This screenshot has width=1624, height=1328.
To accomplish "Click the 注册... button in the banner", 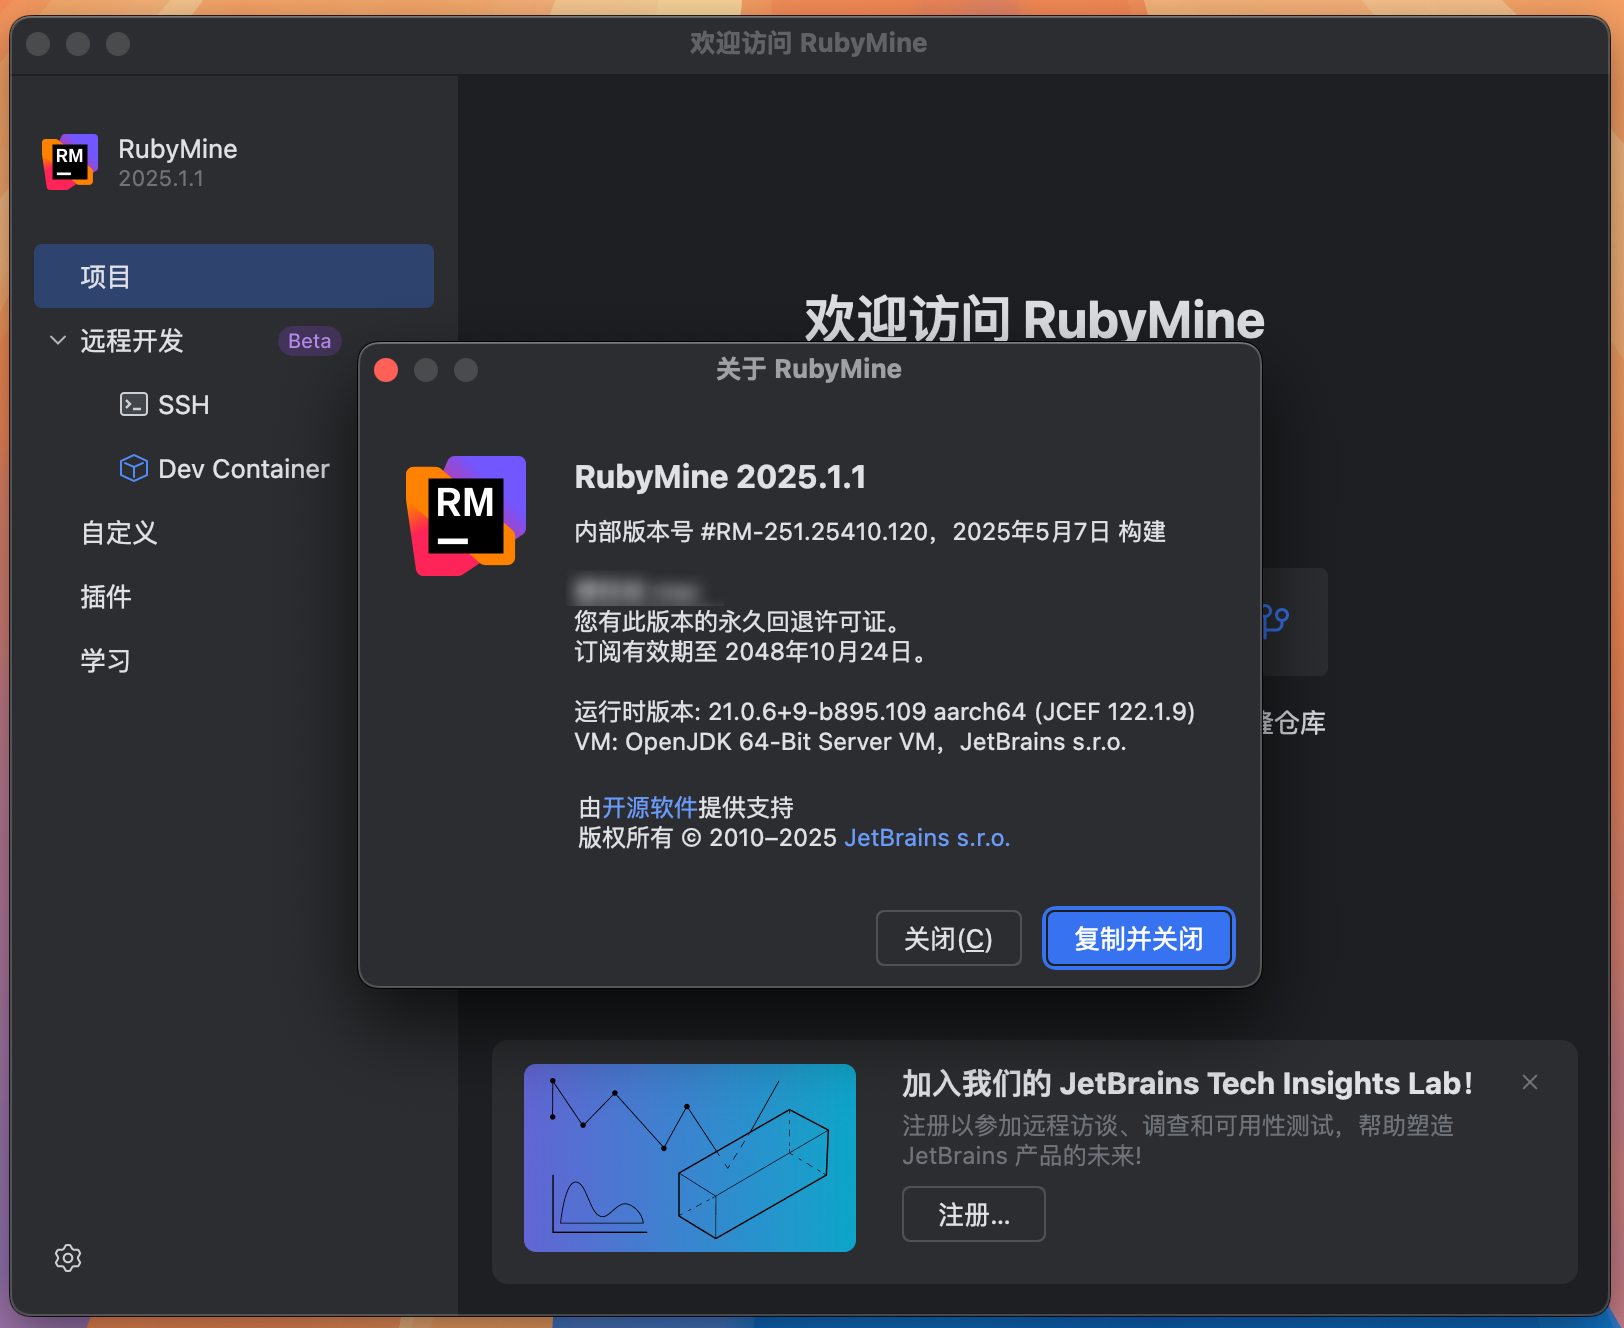I will [974, 1214].
